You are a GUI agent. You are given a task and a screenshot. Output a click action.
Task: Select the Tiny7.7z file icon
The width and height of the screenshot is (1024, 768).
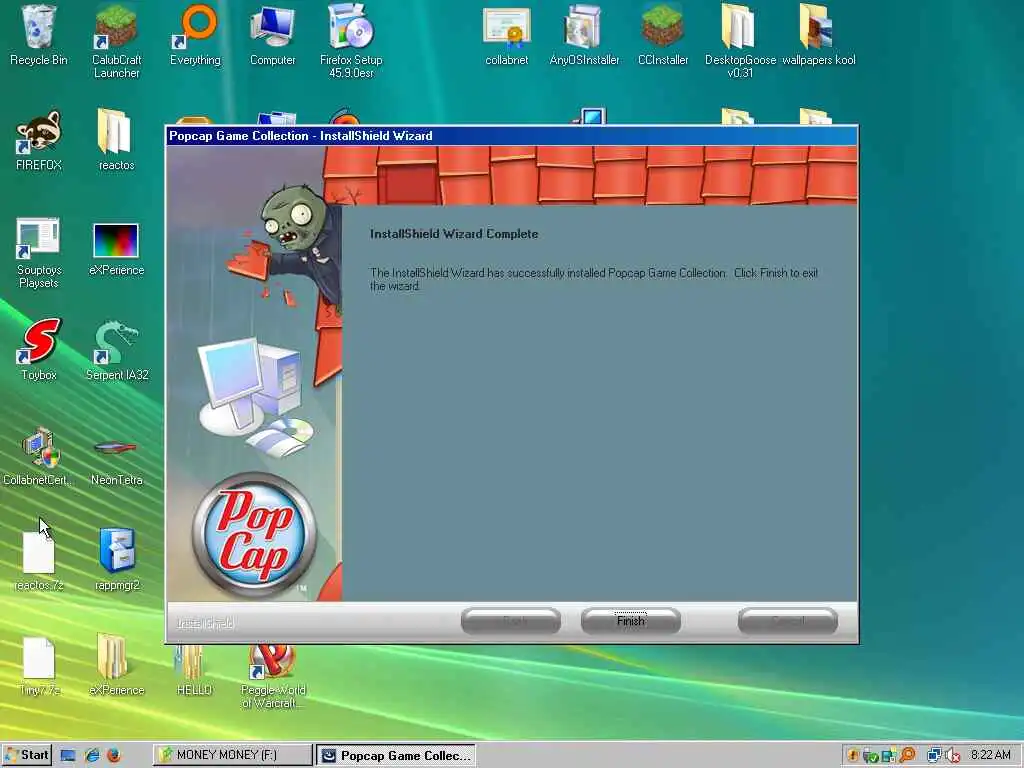(39, 666)
